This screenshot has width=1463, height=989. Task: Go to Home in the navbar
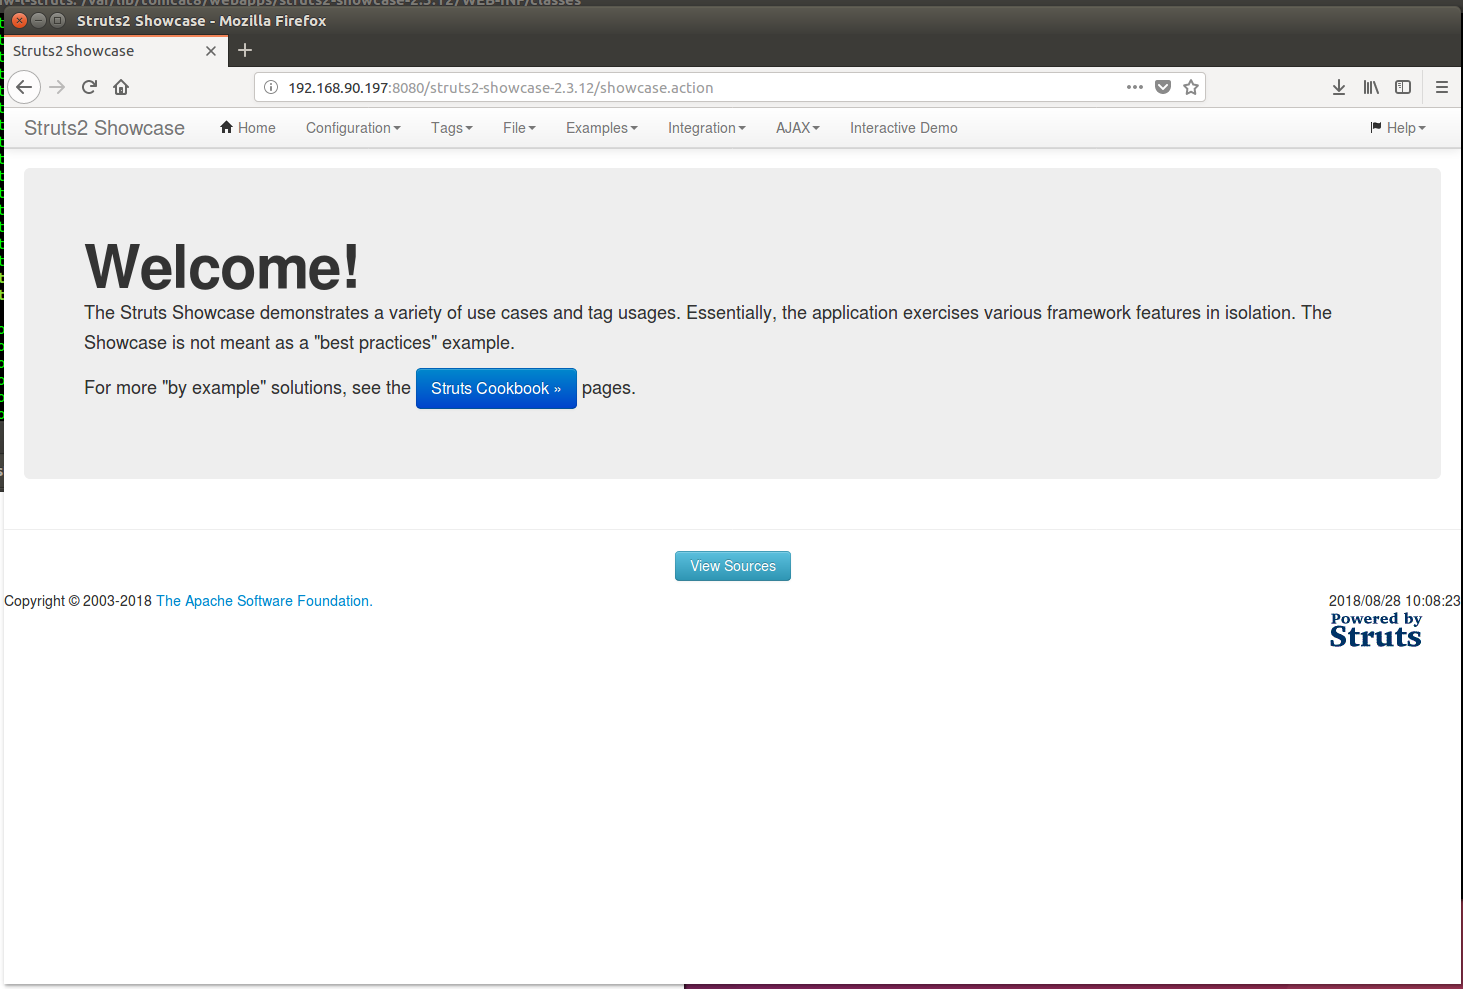pos(248,128)
